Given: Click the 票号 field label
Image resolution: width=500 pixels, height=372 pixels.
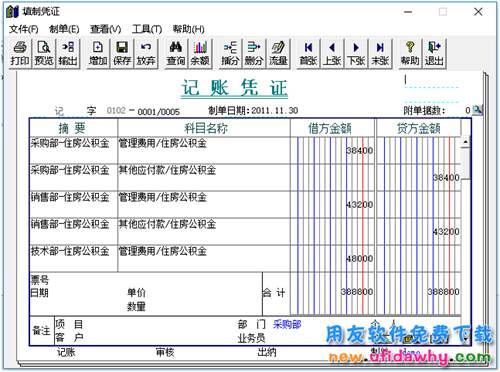Looking at the screenshot, I should (x=40, y=279).
